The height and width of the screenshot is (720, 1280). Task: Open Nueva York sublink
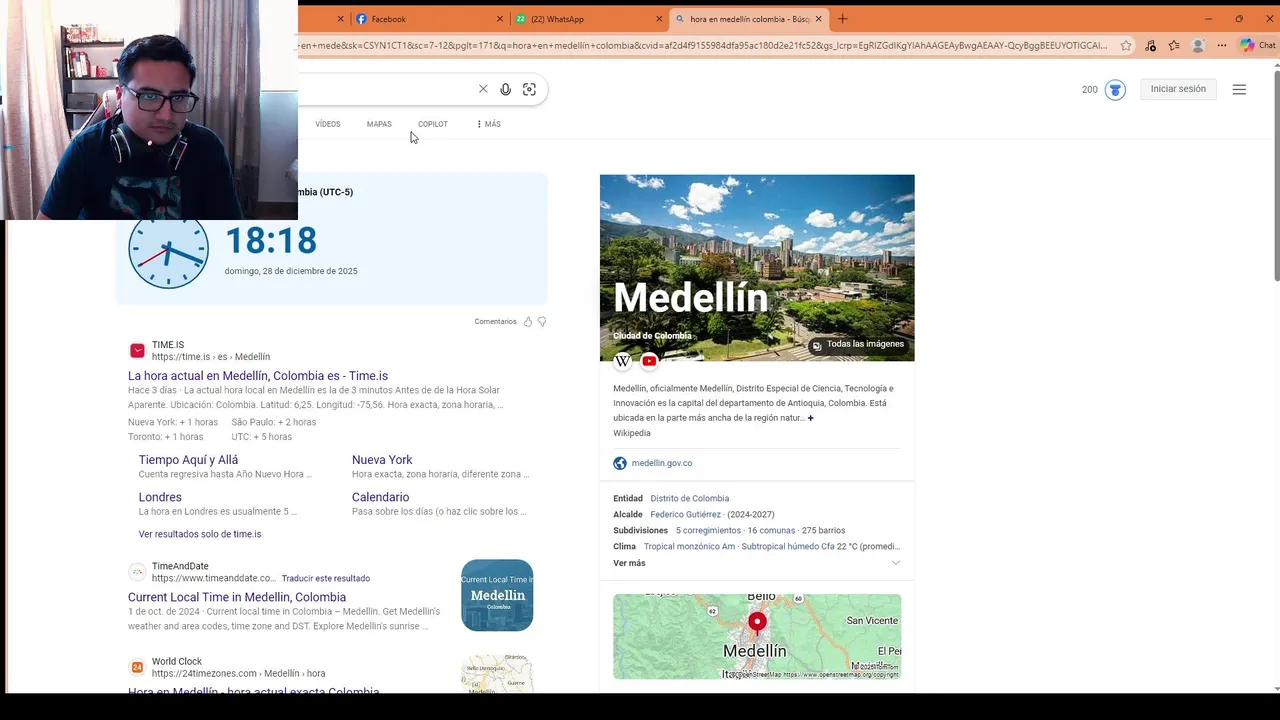pyautogui.click(x=382, y=460)
